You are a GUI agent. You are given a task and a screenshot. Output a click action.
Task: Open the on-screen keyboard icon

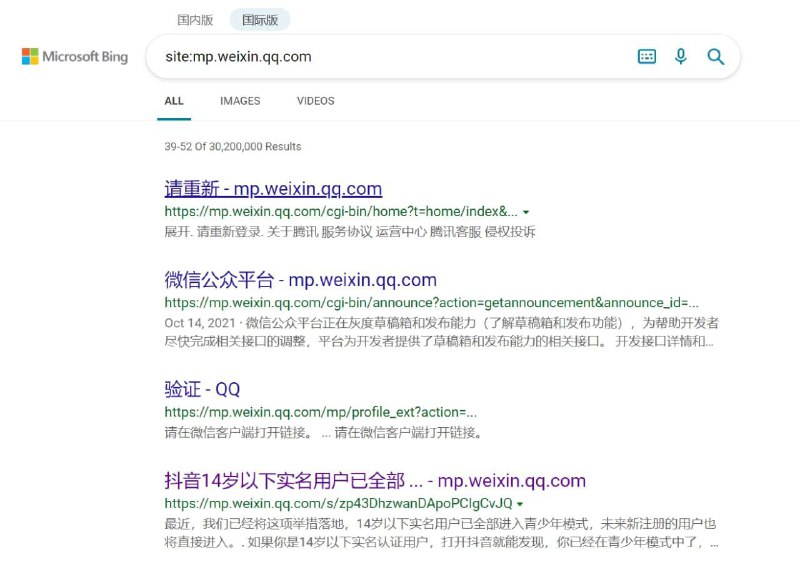(x=647, y=56)
